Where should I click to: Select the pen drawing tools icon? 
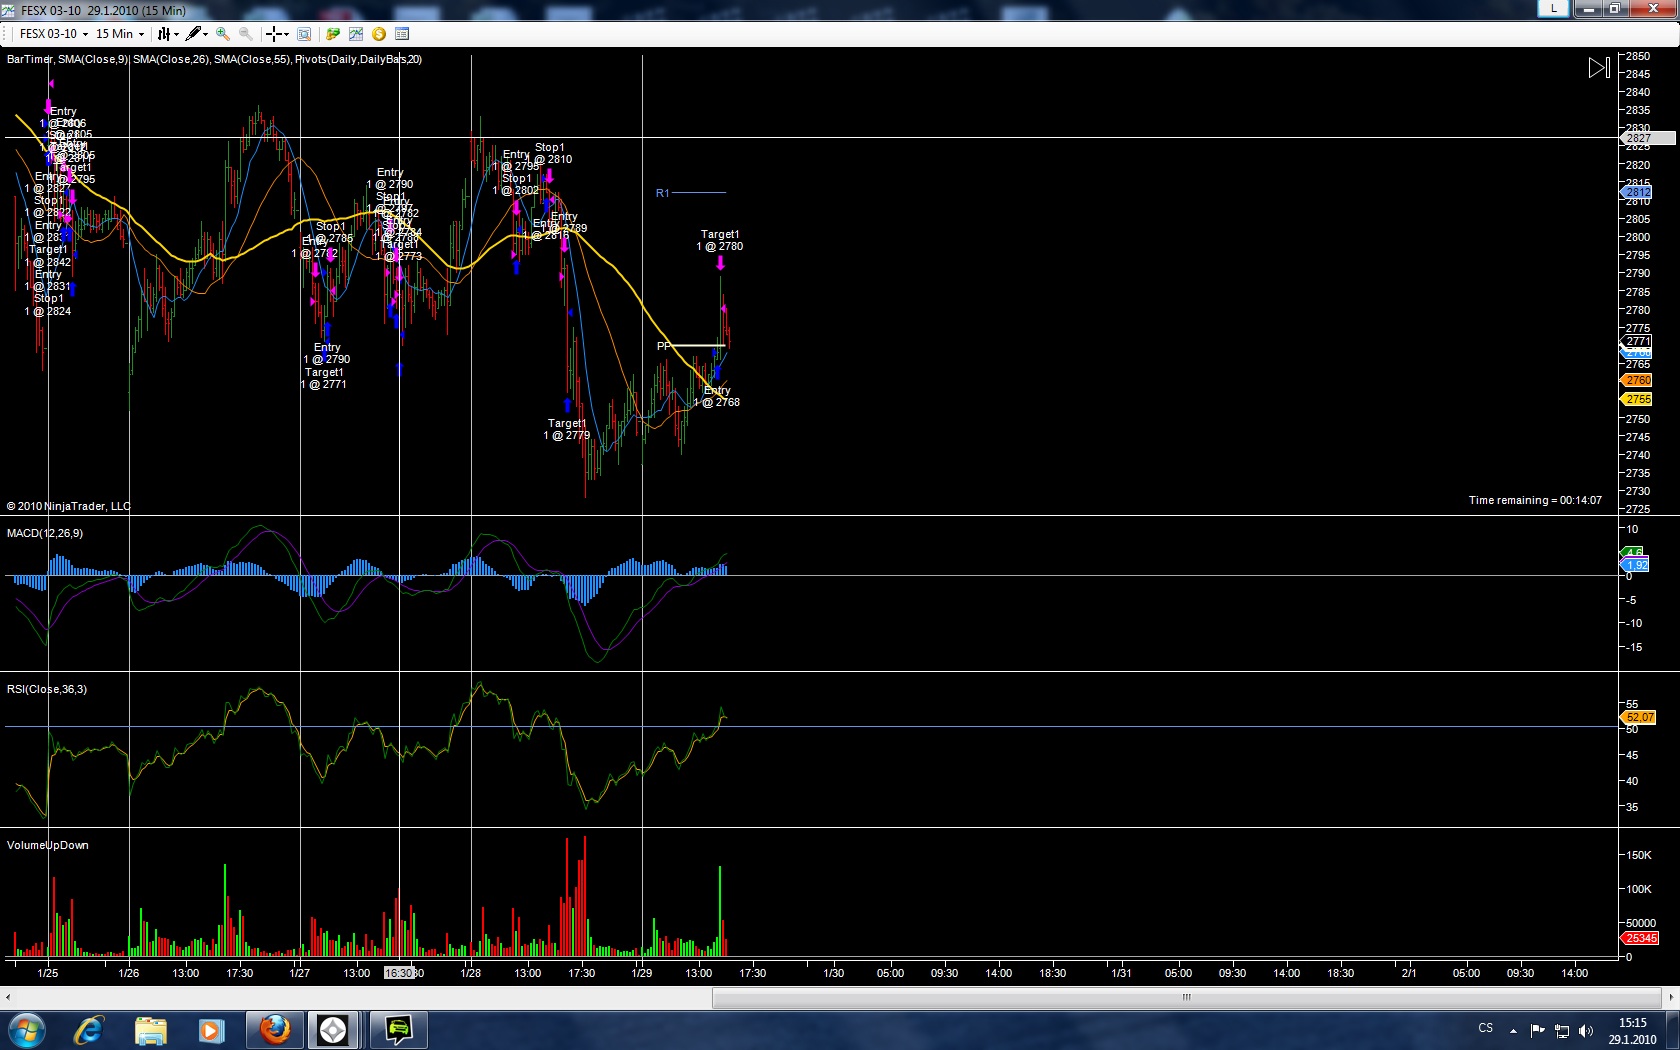(x=193, y=34)
